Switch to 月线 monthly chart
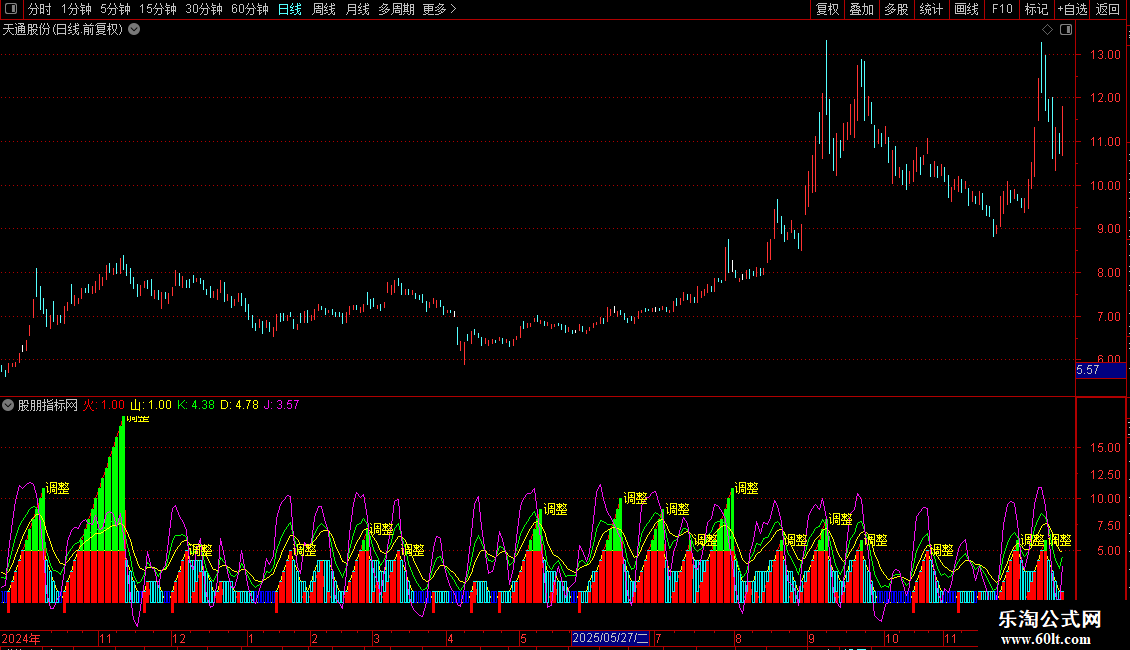Screen dimensions: 1130x650 (x=357, y=9)
